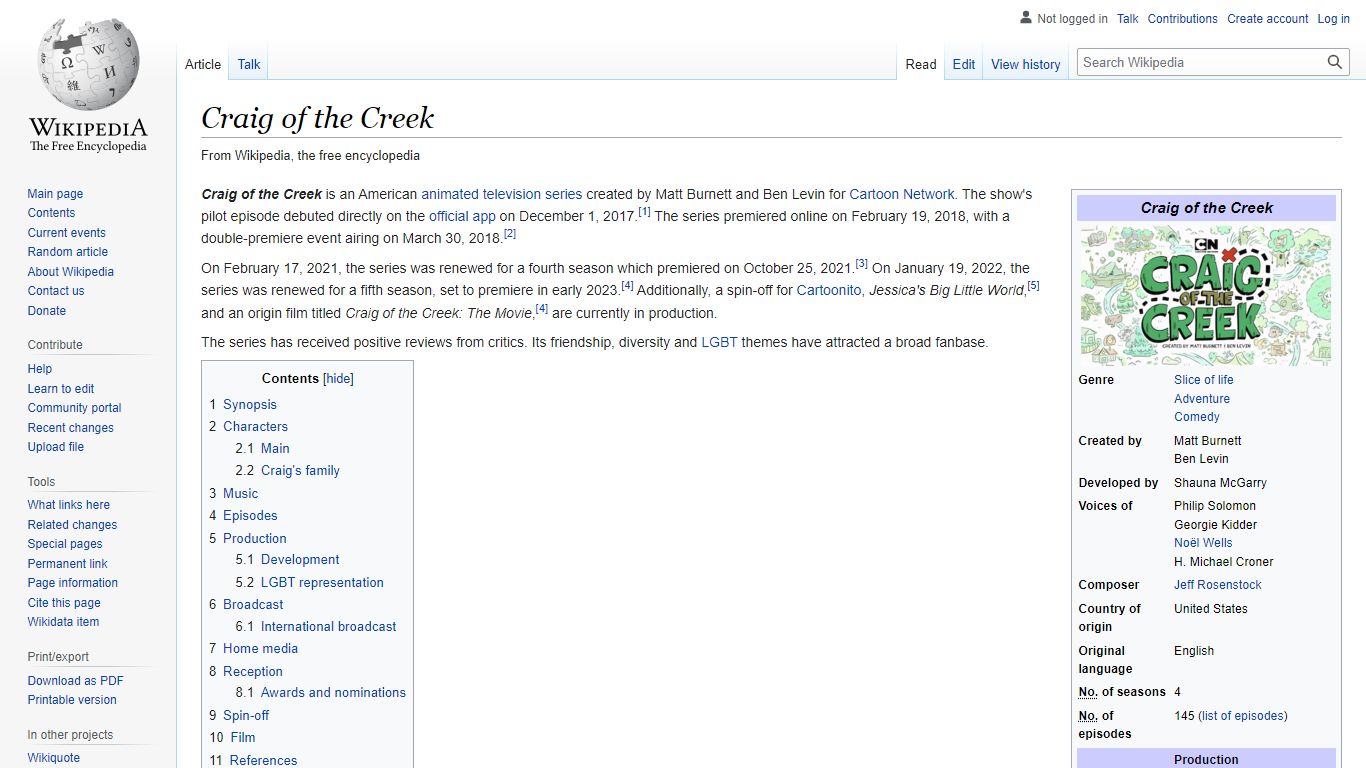Open the View history tab
This screenshot has width=1366, height=768.
tap(1025, 64)
